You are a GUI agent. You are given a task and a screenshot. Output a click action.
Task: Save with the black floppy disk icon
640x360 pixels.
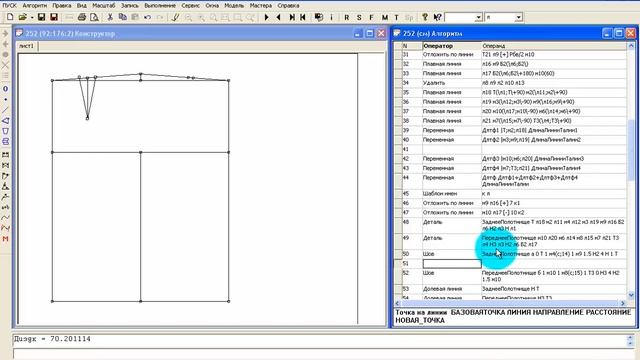[x=41, y=17]
